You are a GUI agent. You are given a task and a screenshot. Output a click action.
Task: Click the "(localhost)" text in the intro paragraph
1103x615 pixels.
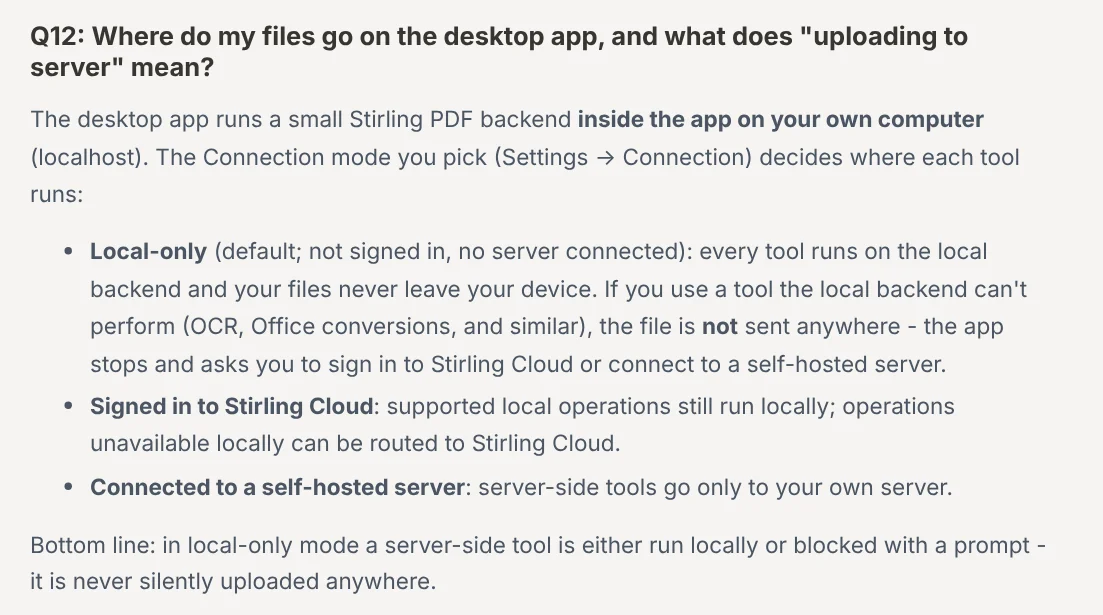coord(89,157)
